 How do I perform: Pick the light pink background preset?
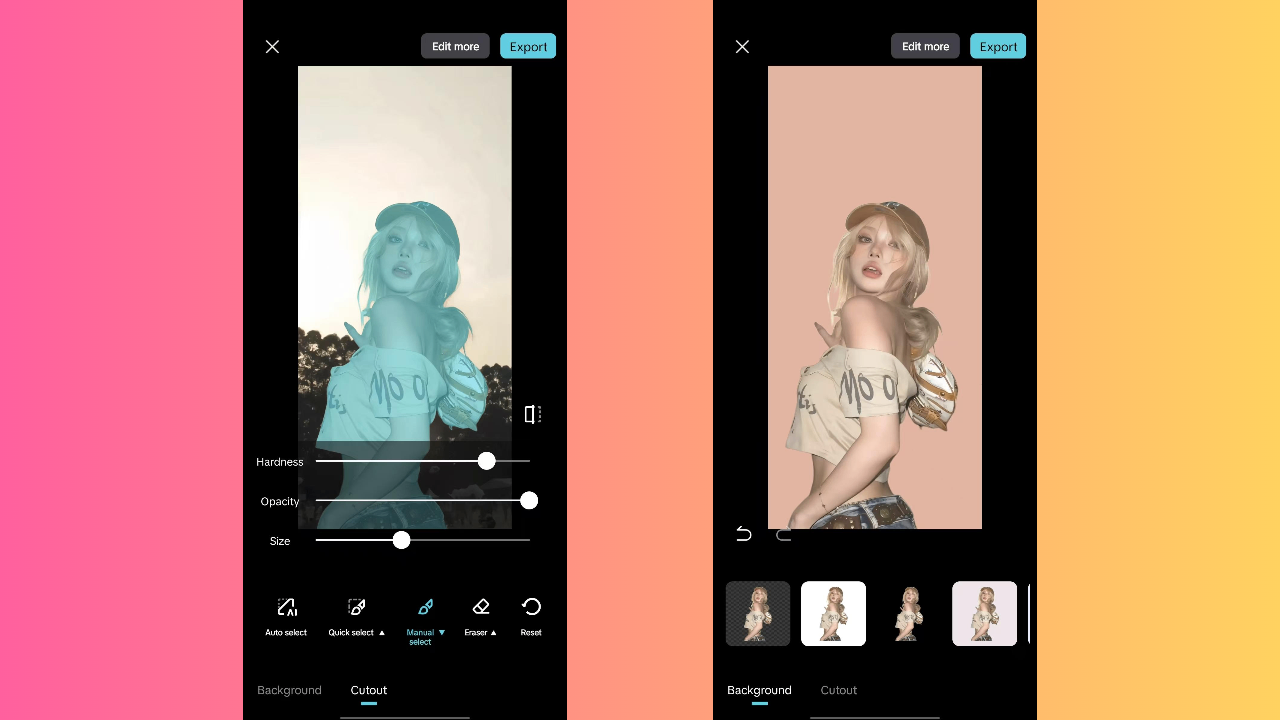[x=984, y=614]
